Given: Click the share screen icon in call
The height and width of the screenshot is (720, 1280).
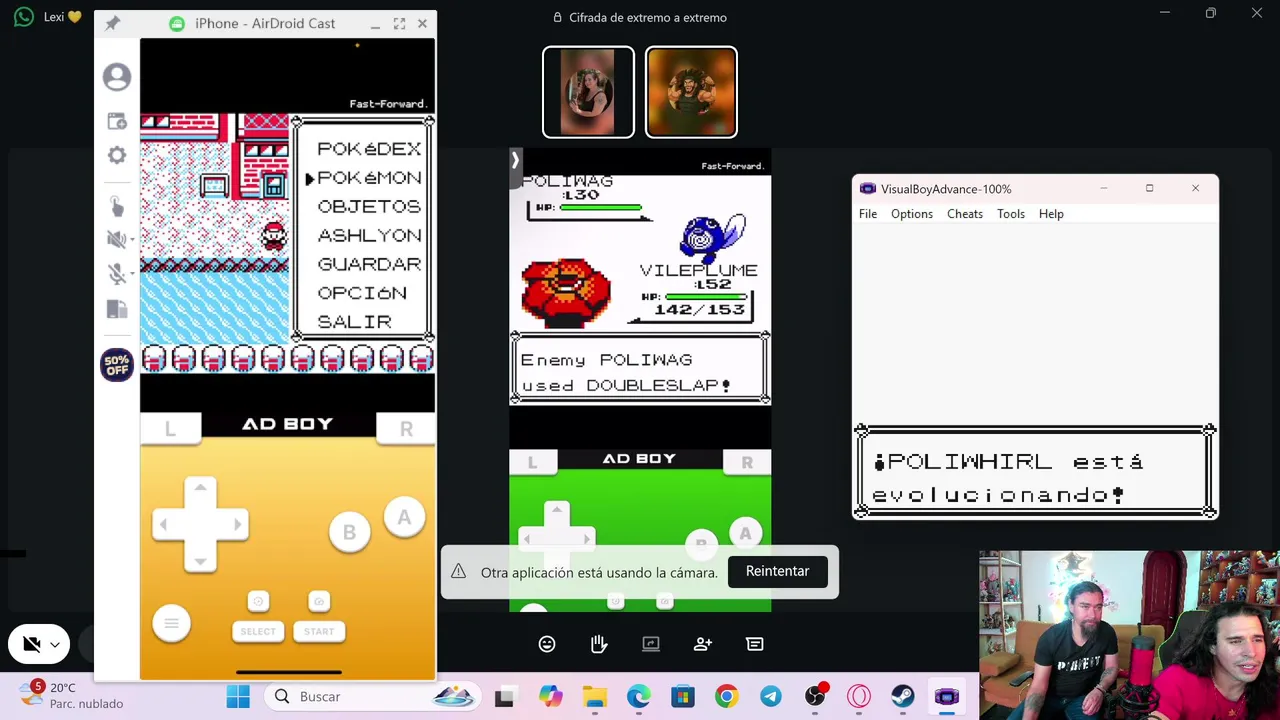Looking at the screenshot, I should tap(651, 644).
